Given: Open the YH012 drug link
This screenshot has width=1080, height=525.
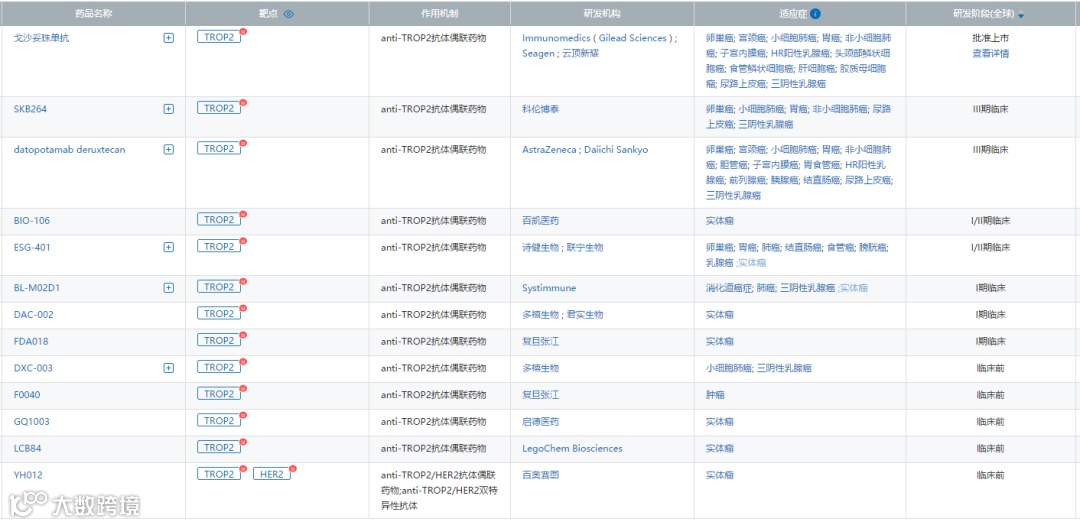Looking at the screenshot, I should point(28,475).
